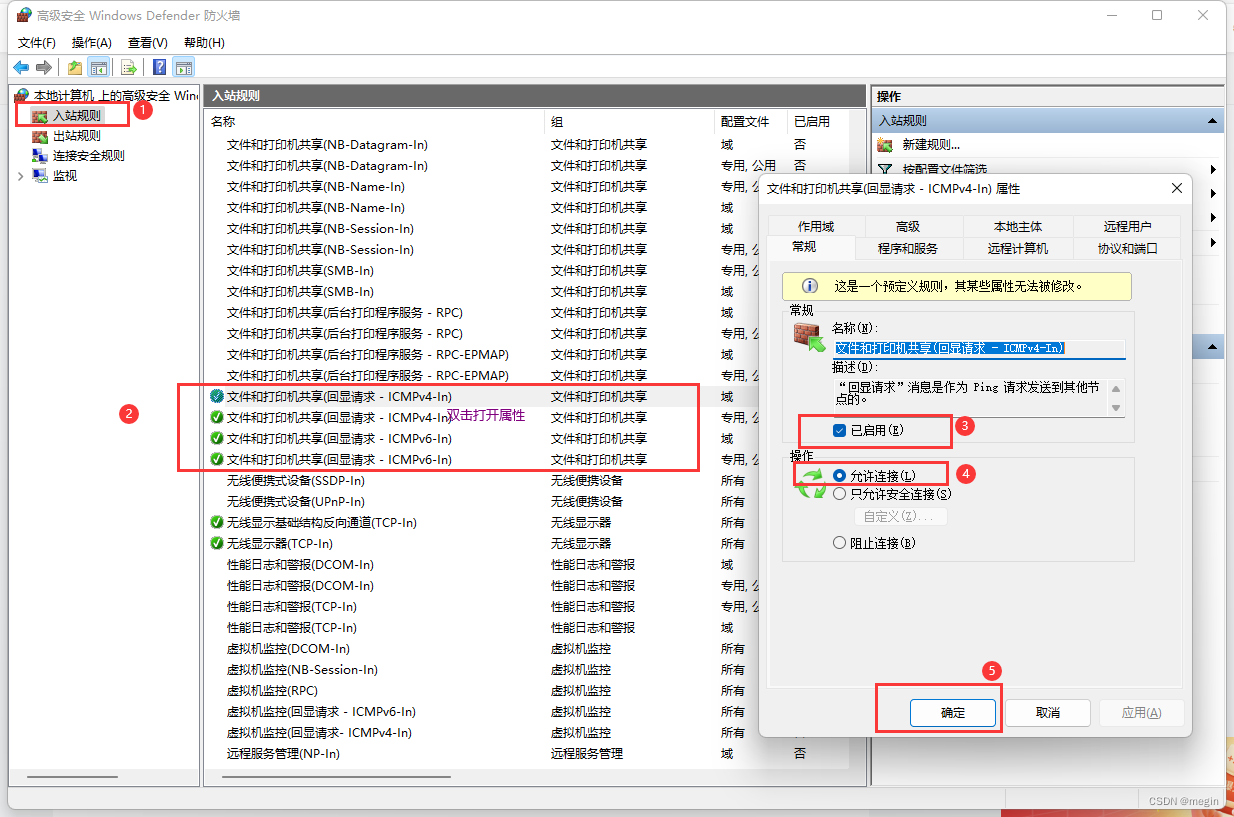Select the 阻止连接(B) radio button
Screen dimensions: 1234x817
(840, 544)
